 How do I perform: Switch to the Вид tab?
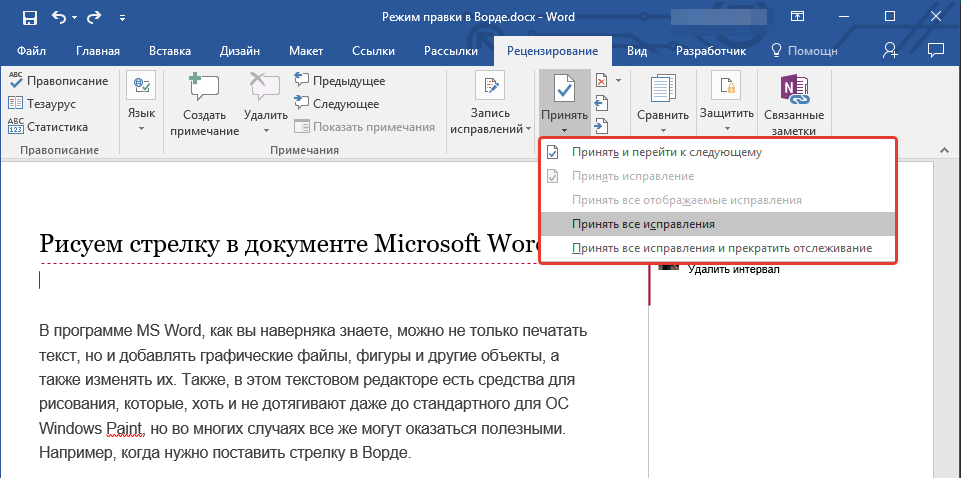point(637,51)
